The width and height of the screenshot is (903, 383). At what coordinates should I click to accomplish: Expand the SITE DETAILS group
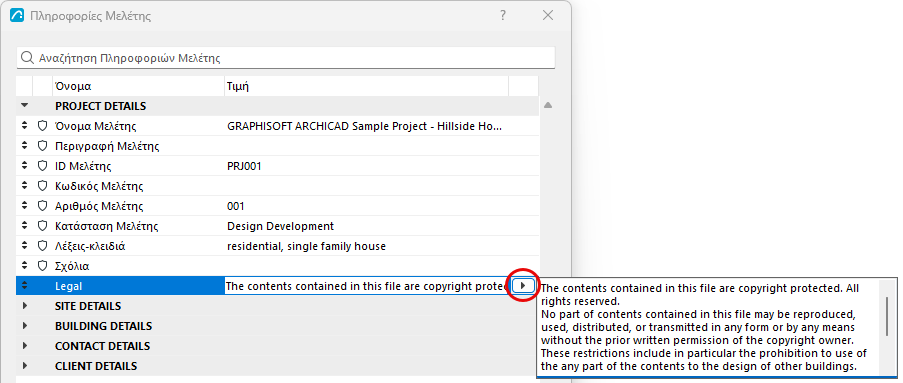pyautogui.click(x=24, y=306)
